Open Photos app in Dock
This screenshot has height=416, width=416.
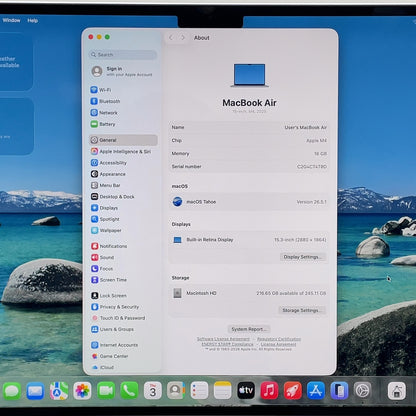[x=82, y=391]
